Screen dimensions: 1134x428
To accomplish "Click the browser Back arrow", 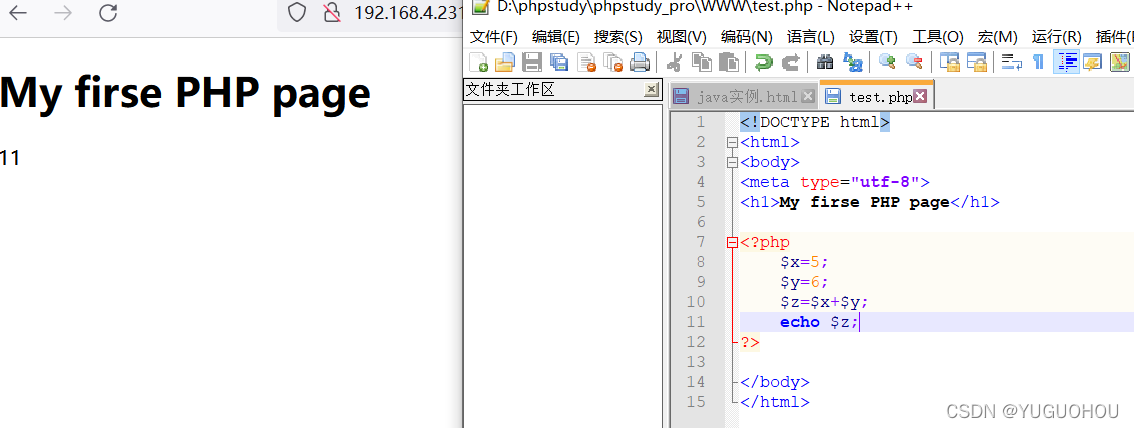I will tap(18, 12).
